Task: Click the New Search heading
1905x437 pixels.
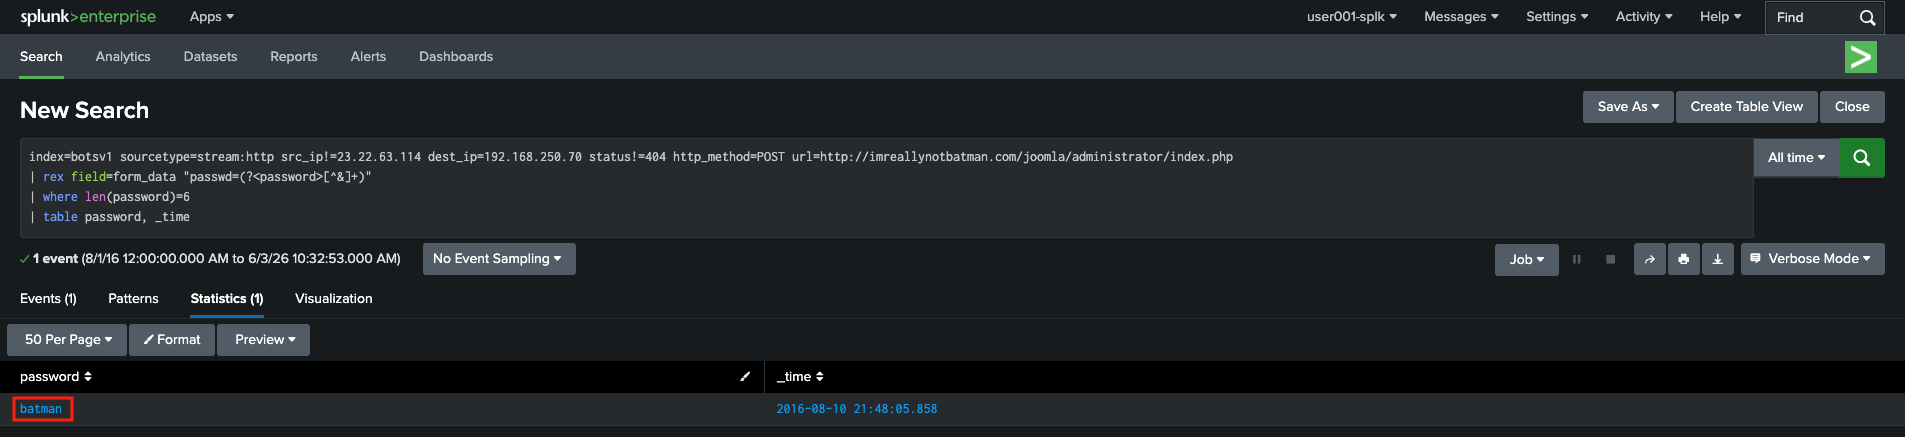Action: click(x=85, y=111)
